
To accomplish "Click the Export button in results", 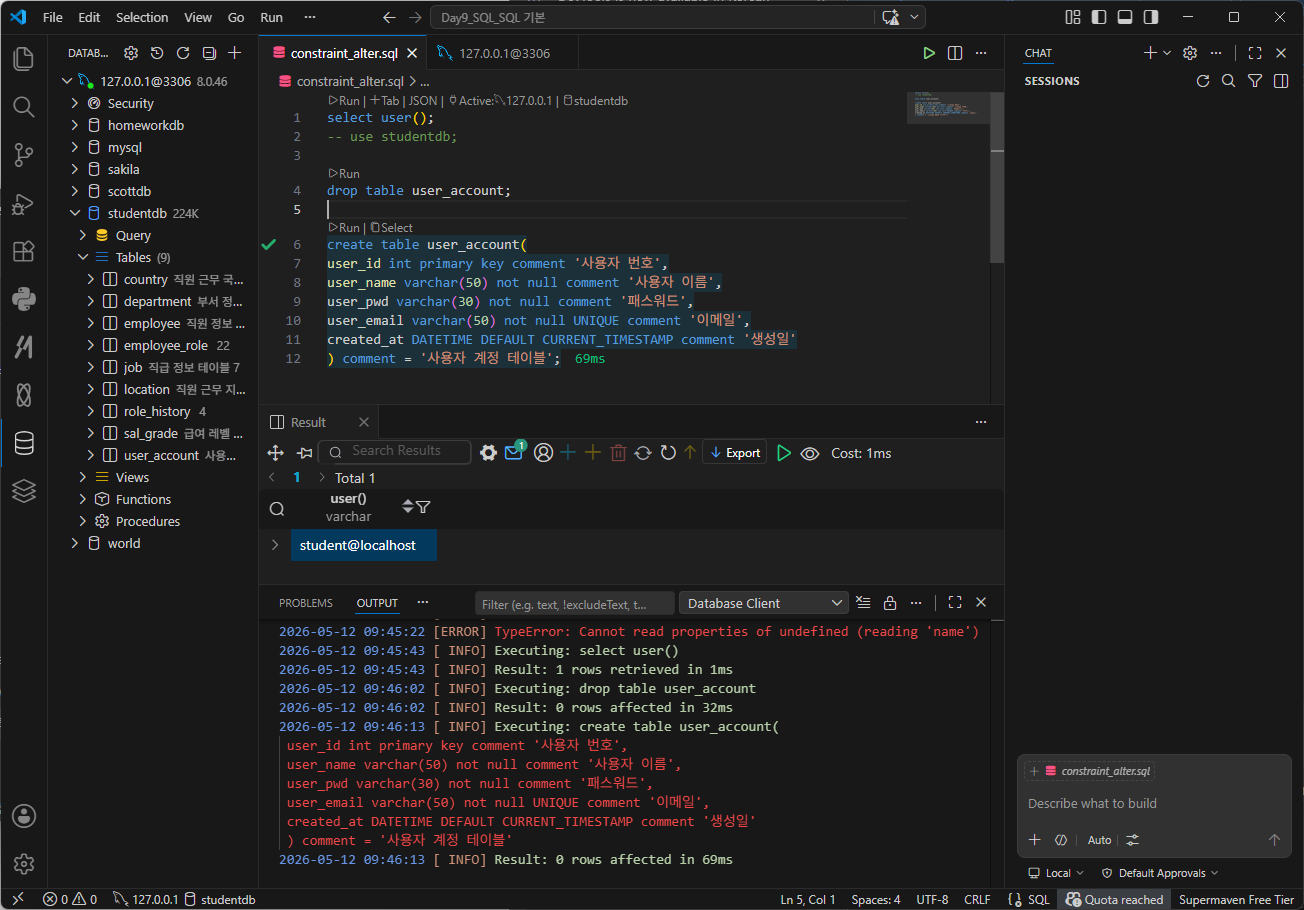I will pyautogui.click(x=734, y=453).
